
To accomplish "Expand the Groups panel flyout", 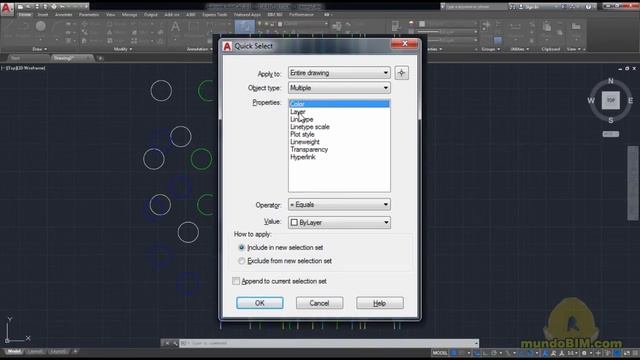I will click(x=491, y=49).
